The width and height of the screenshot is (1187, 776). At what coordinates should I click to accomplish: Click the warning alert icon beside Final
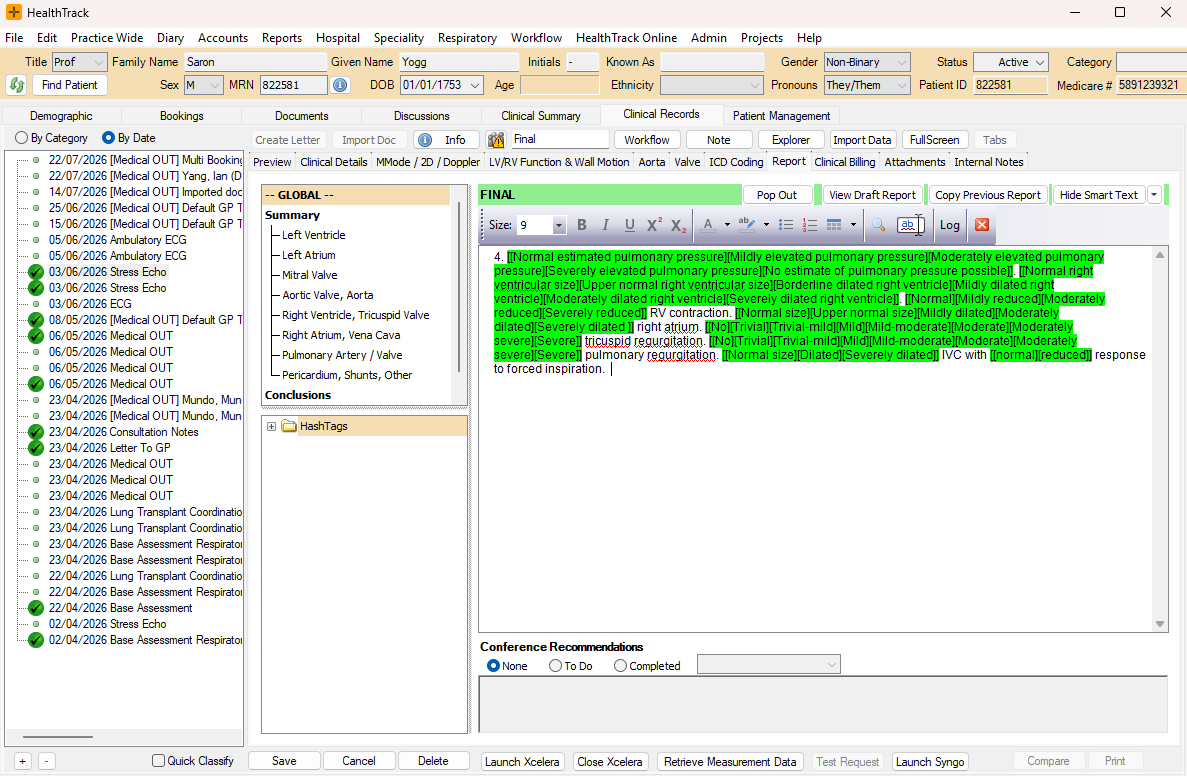[x=496, y=140]
